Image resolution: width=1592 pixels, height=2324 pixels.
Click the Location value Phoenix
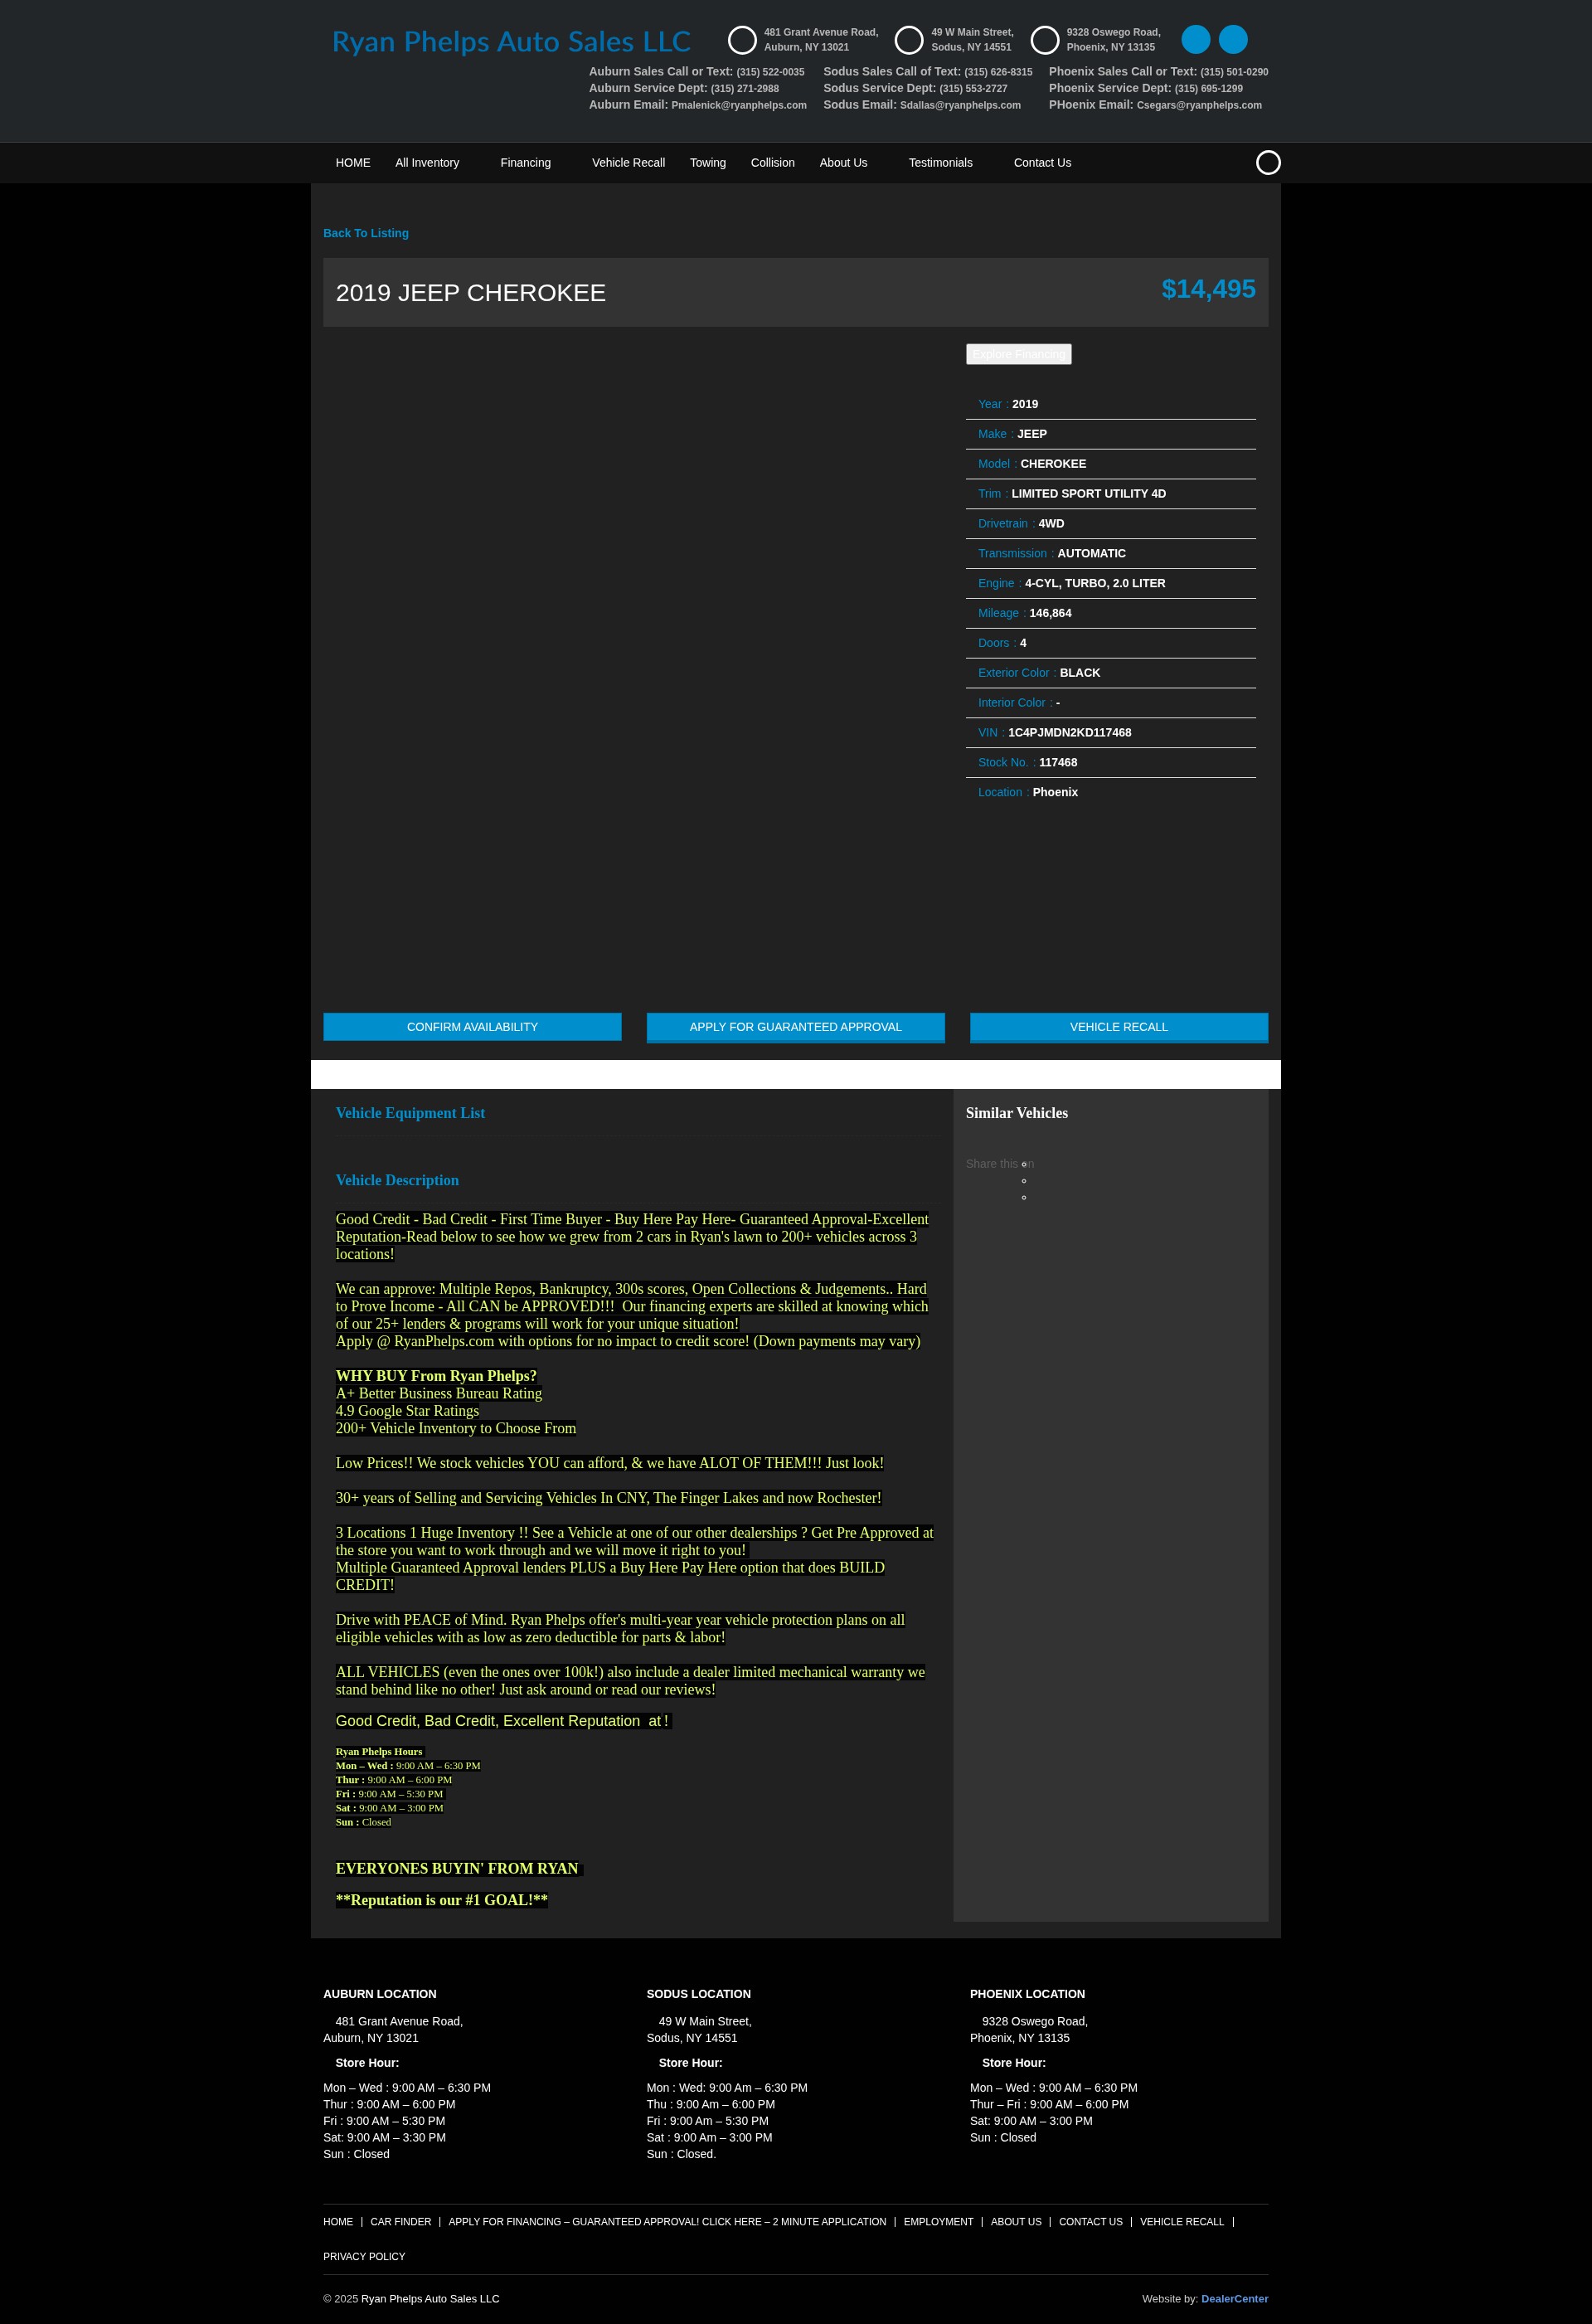[x=1055, y=793]
